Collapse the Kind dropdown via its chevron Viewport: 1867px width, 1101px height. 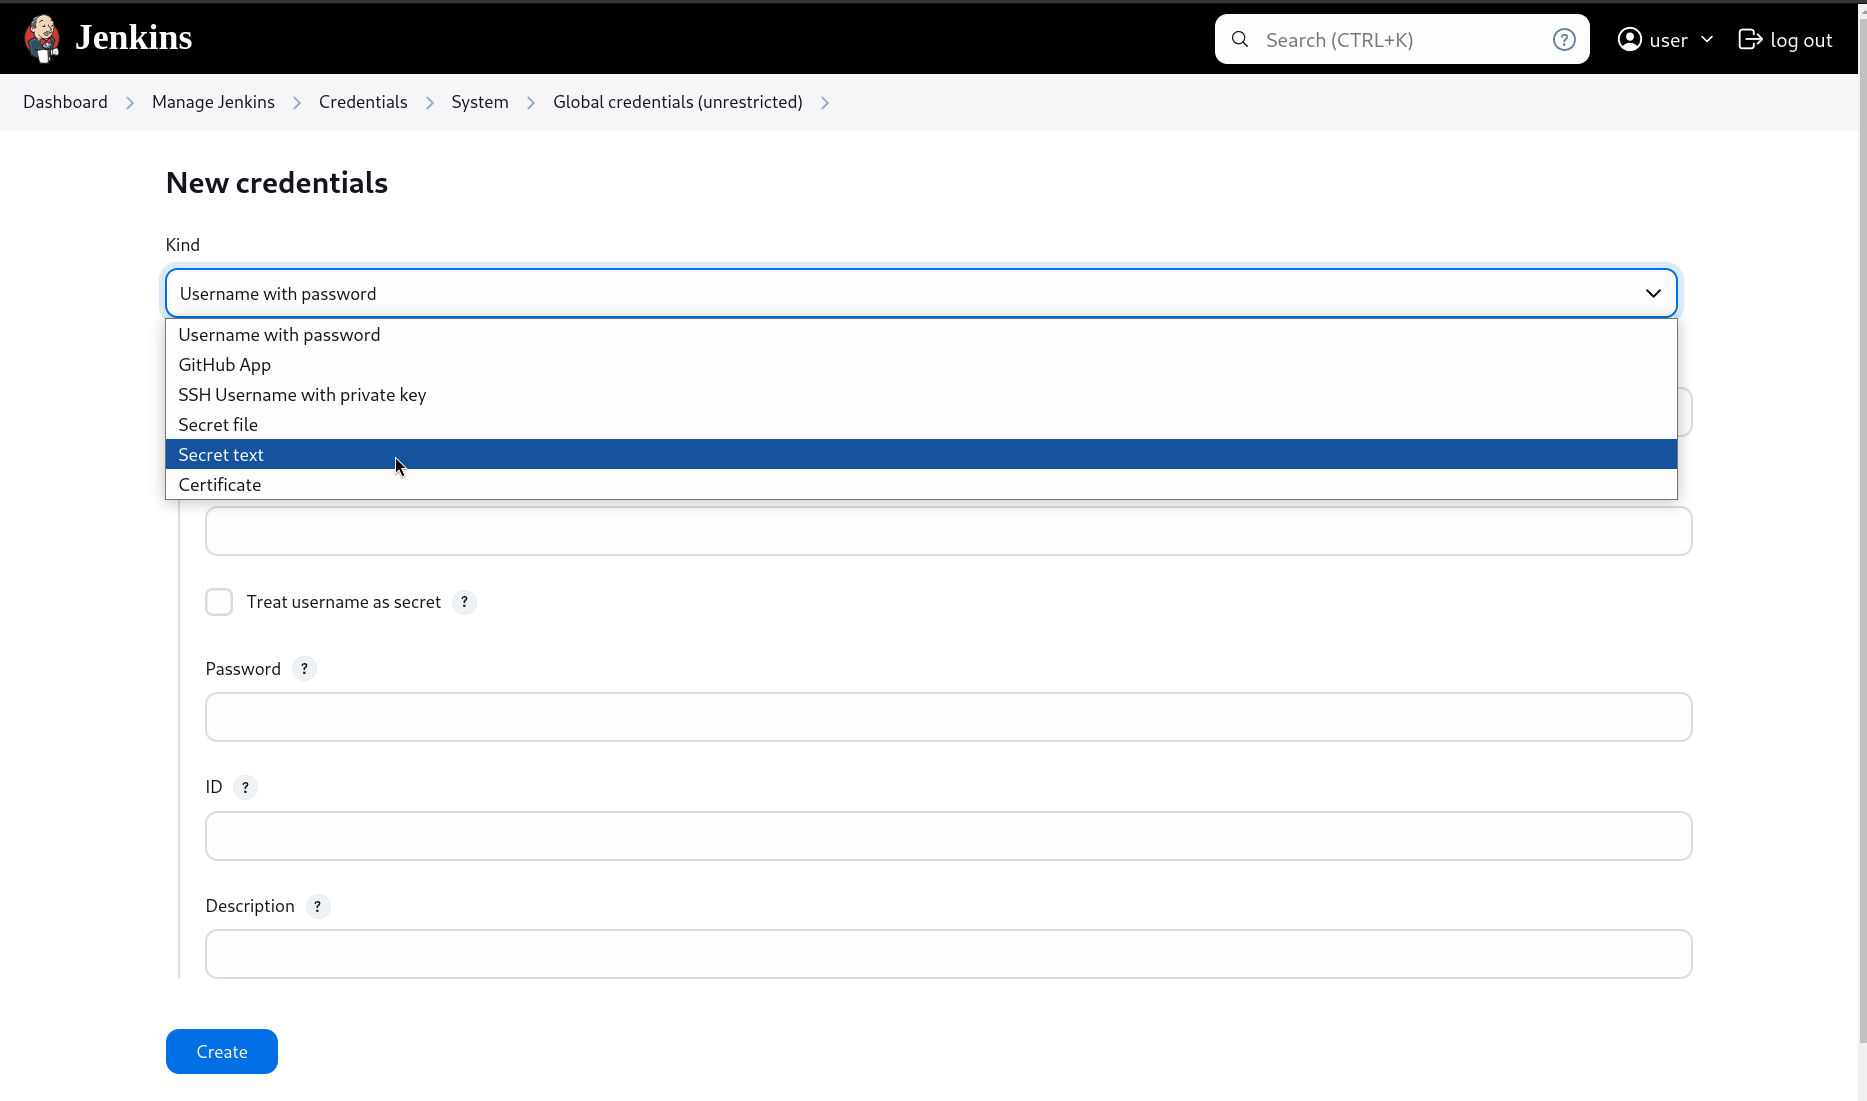coord(1652,293)
